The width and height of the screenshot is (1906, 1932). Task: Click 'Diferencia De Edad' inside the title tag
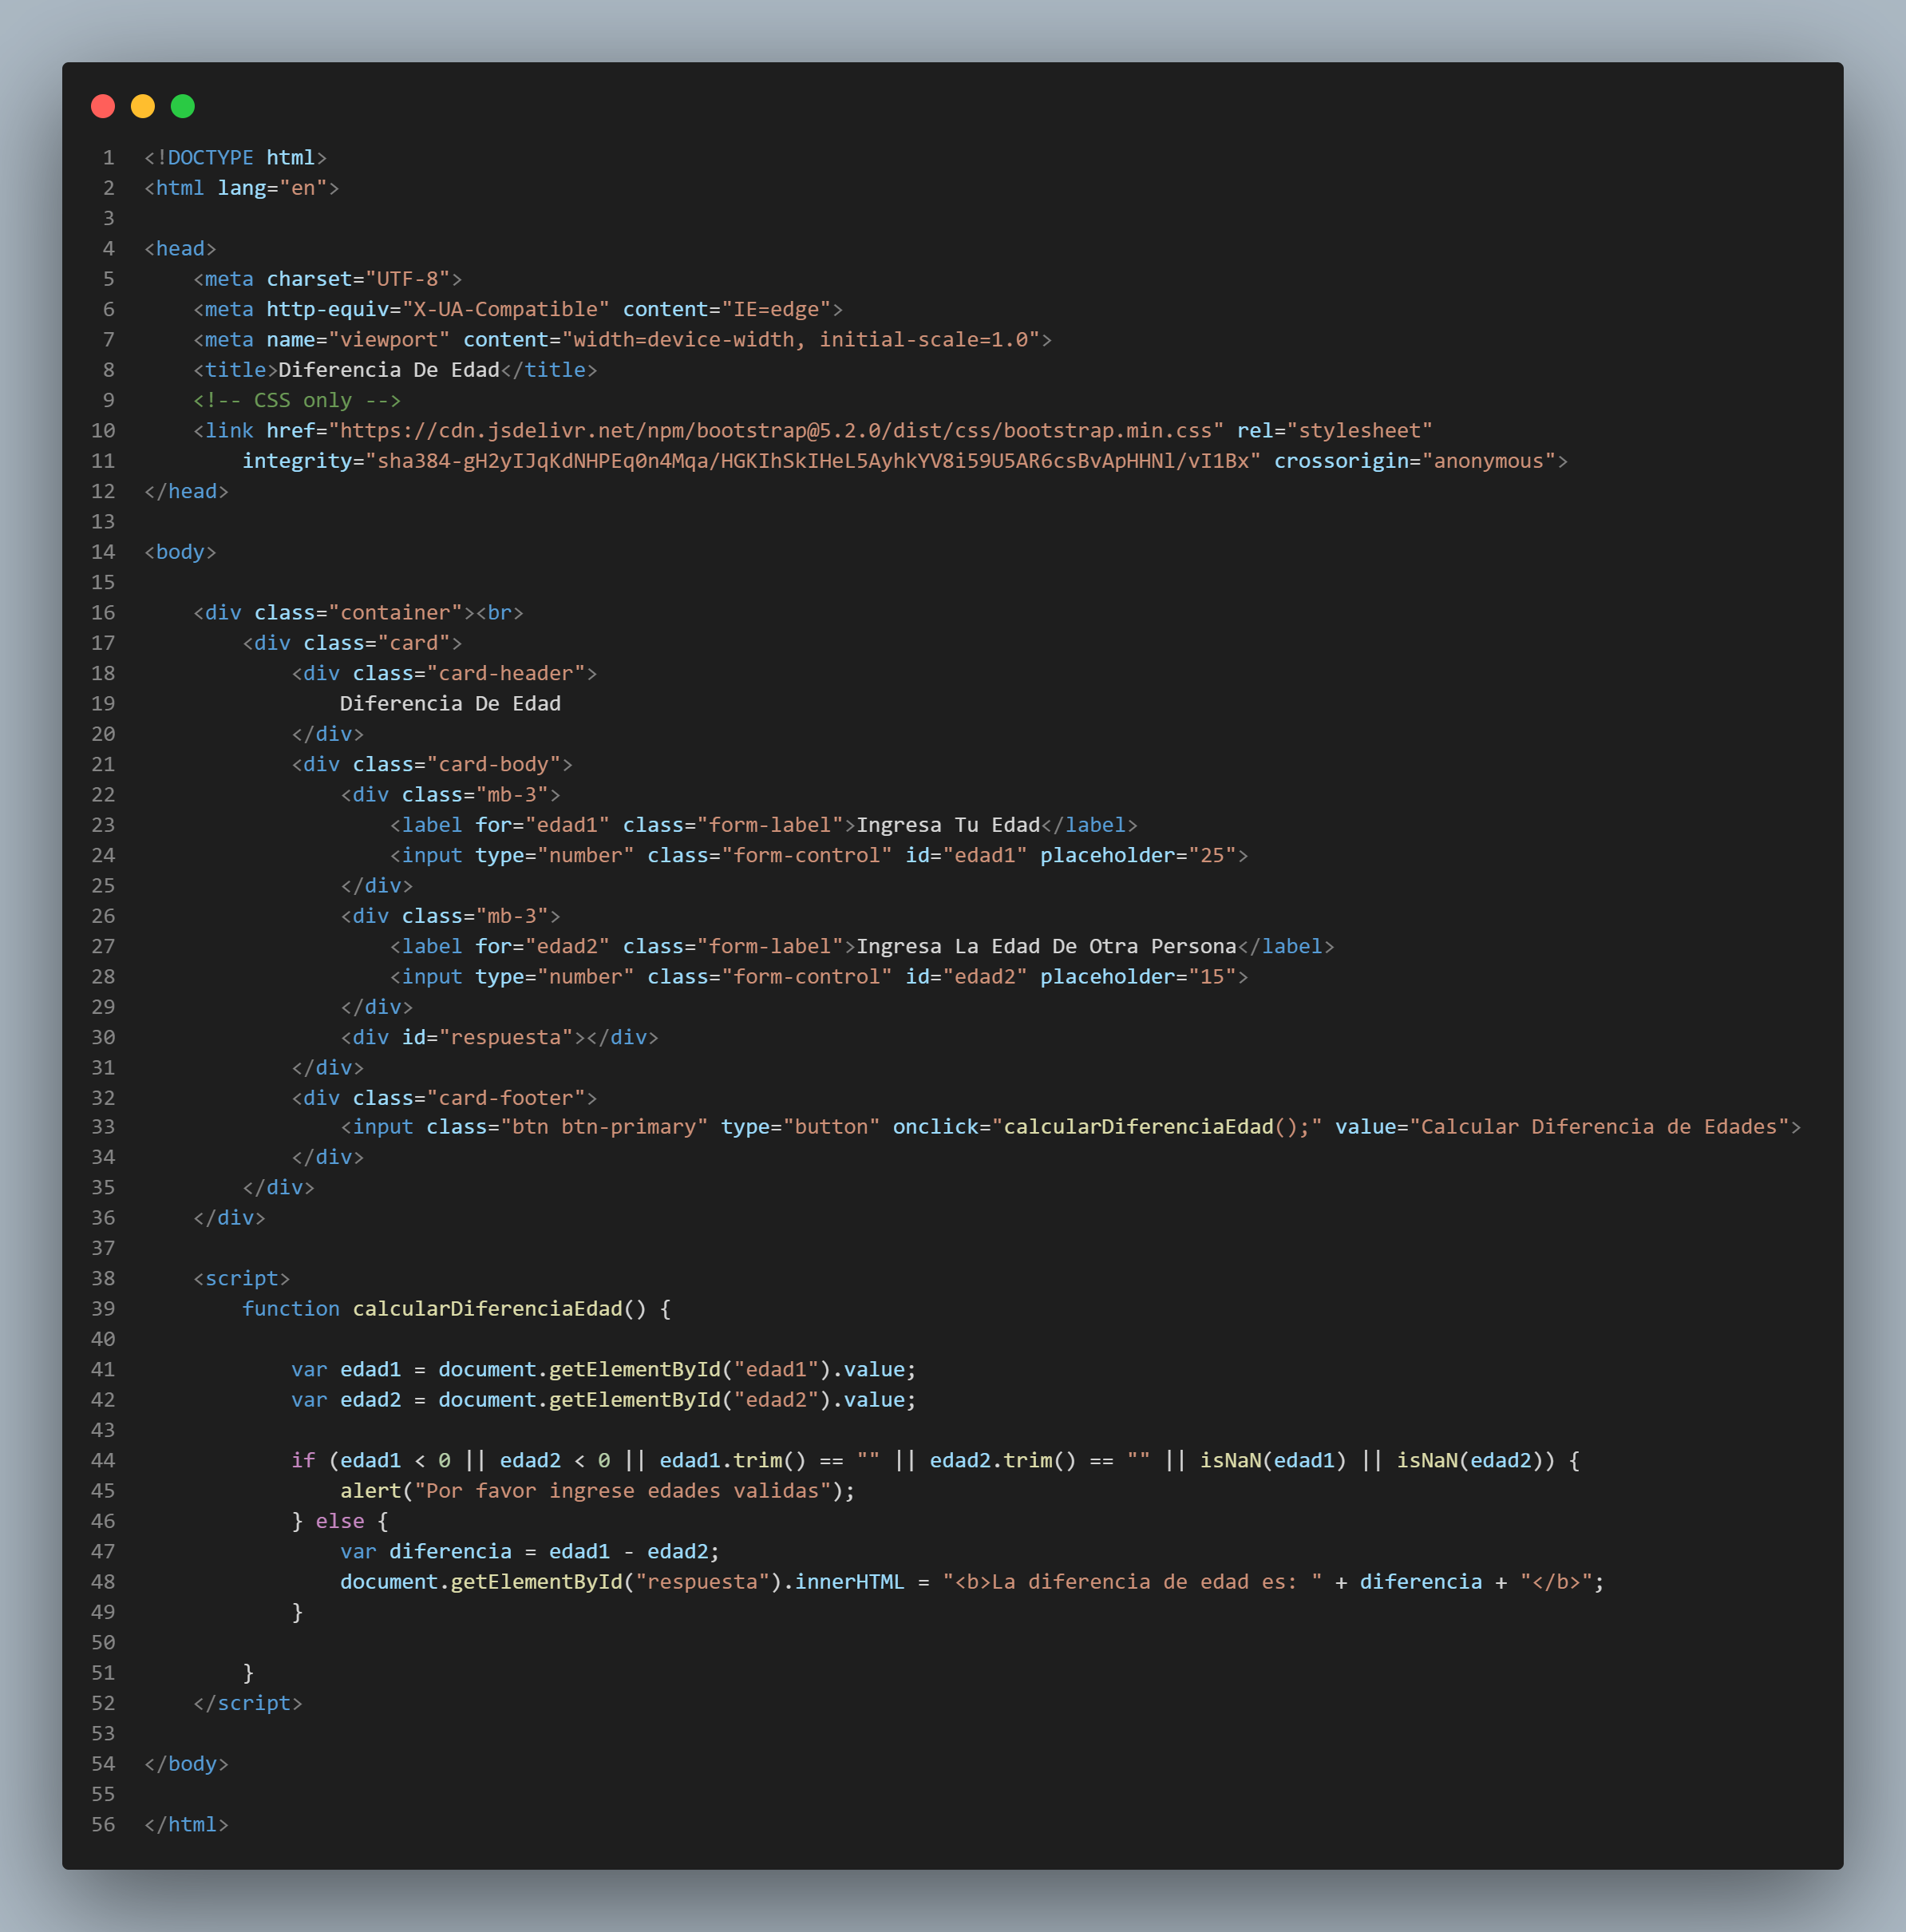pos(389,370)
